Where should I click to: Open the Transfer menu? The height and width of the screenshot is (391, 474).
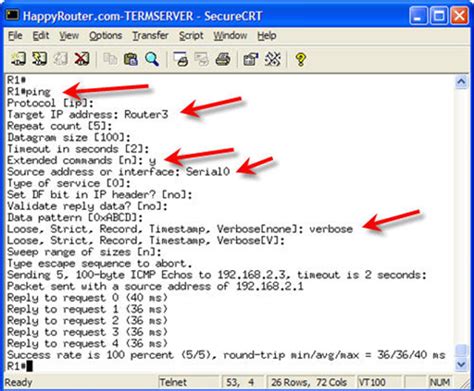(150, 36)
